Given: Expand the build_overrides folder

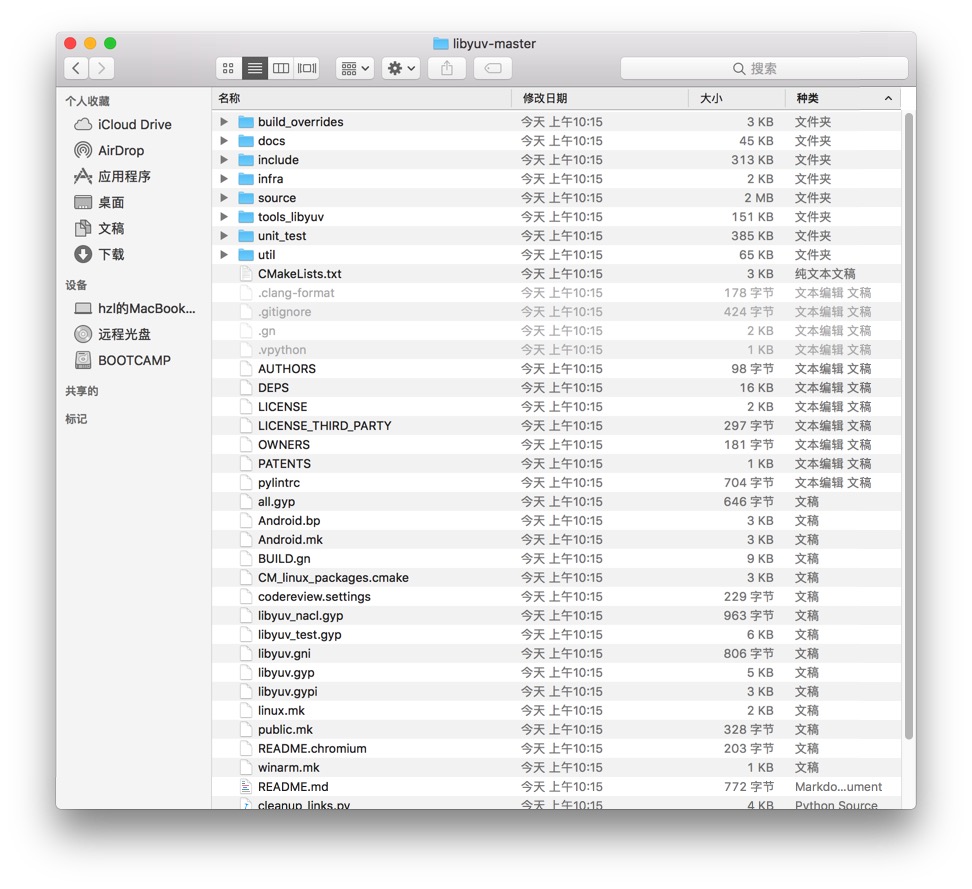Looking at the screenshot, I should 224,122.
